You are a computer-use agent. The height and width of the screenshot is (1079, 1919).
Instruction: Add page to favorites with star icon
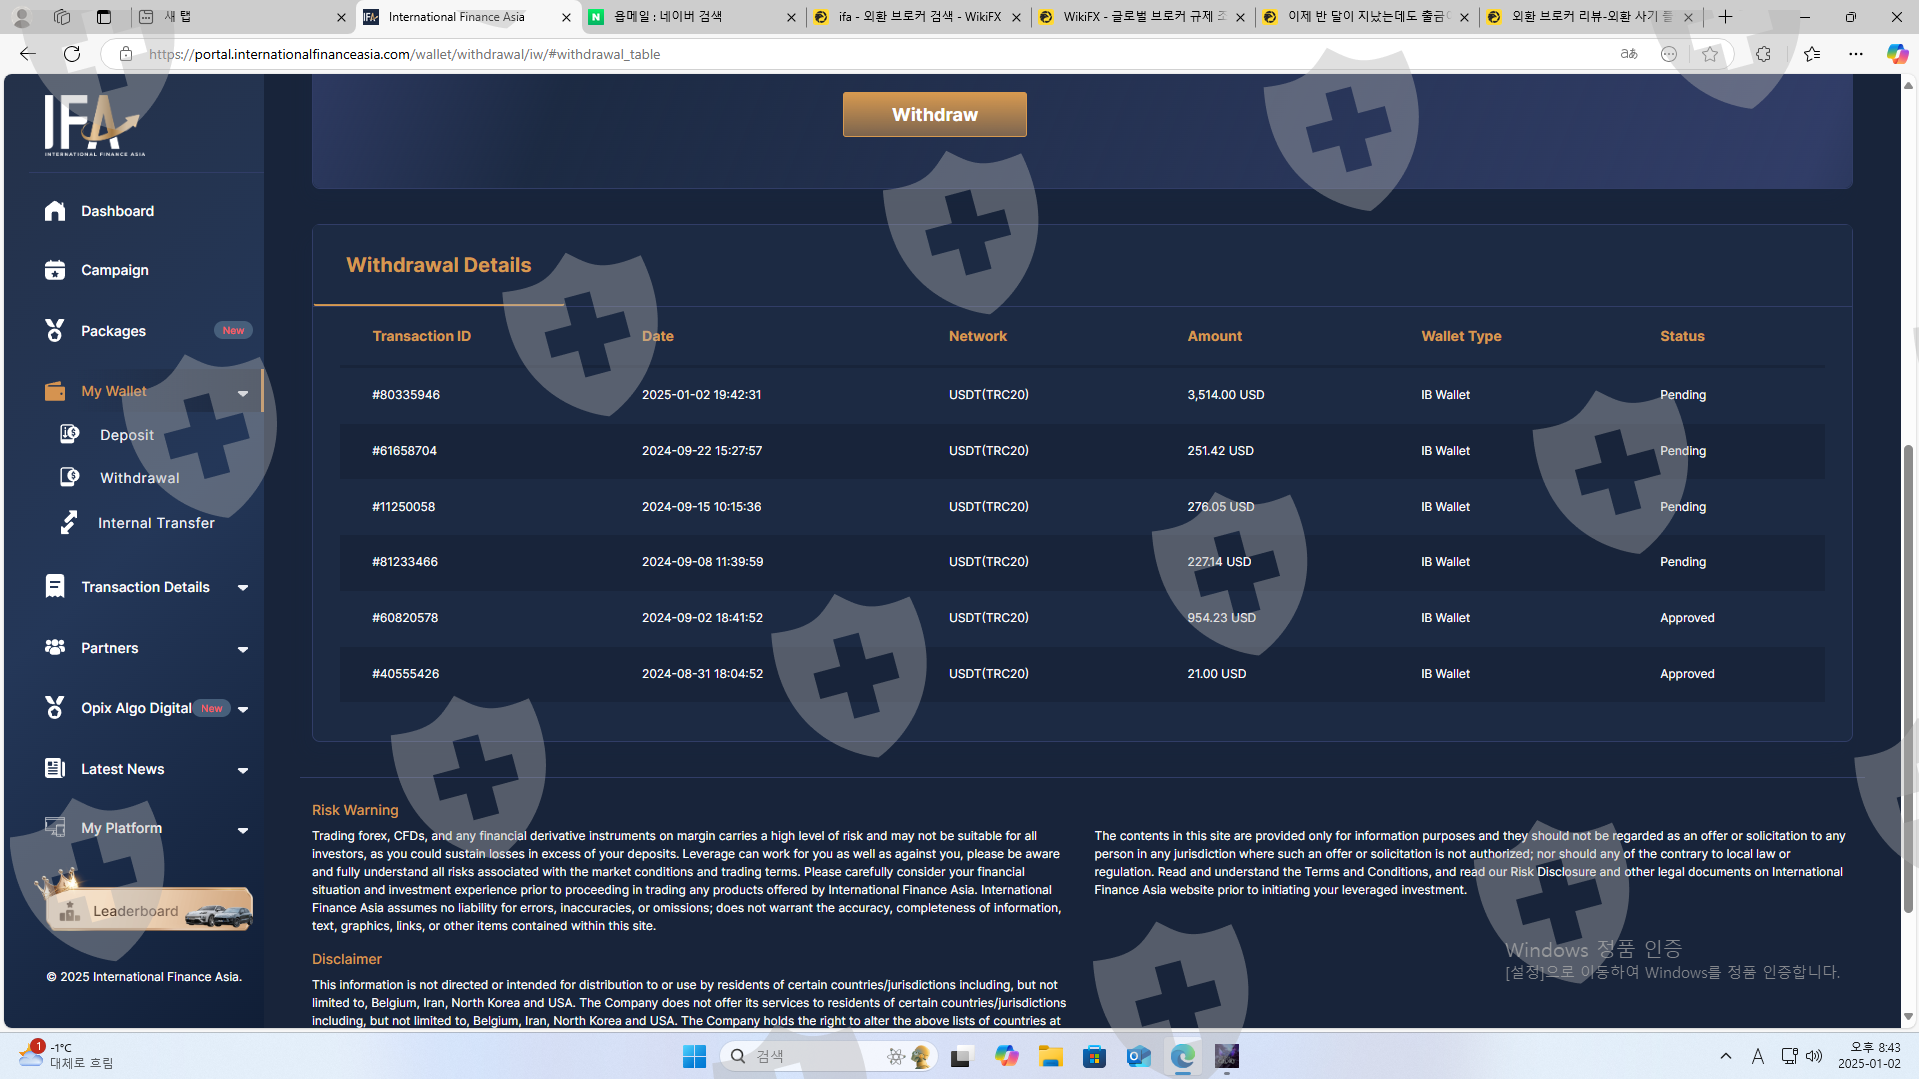(x=1710, y=54)
